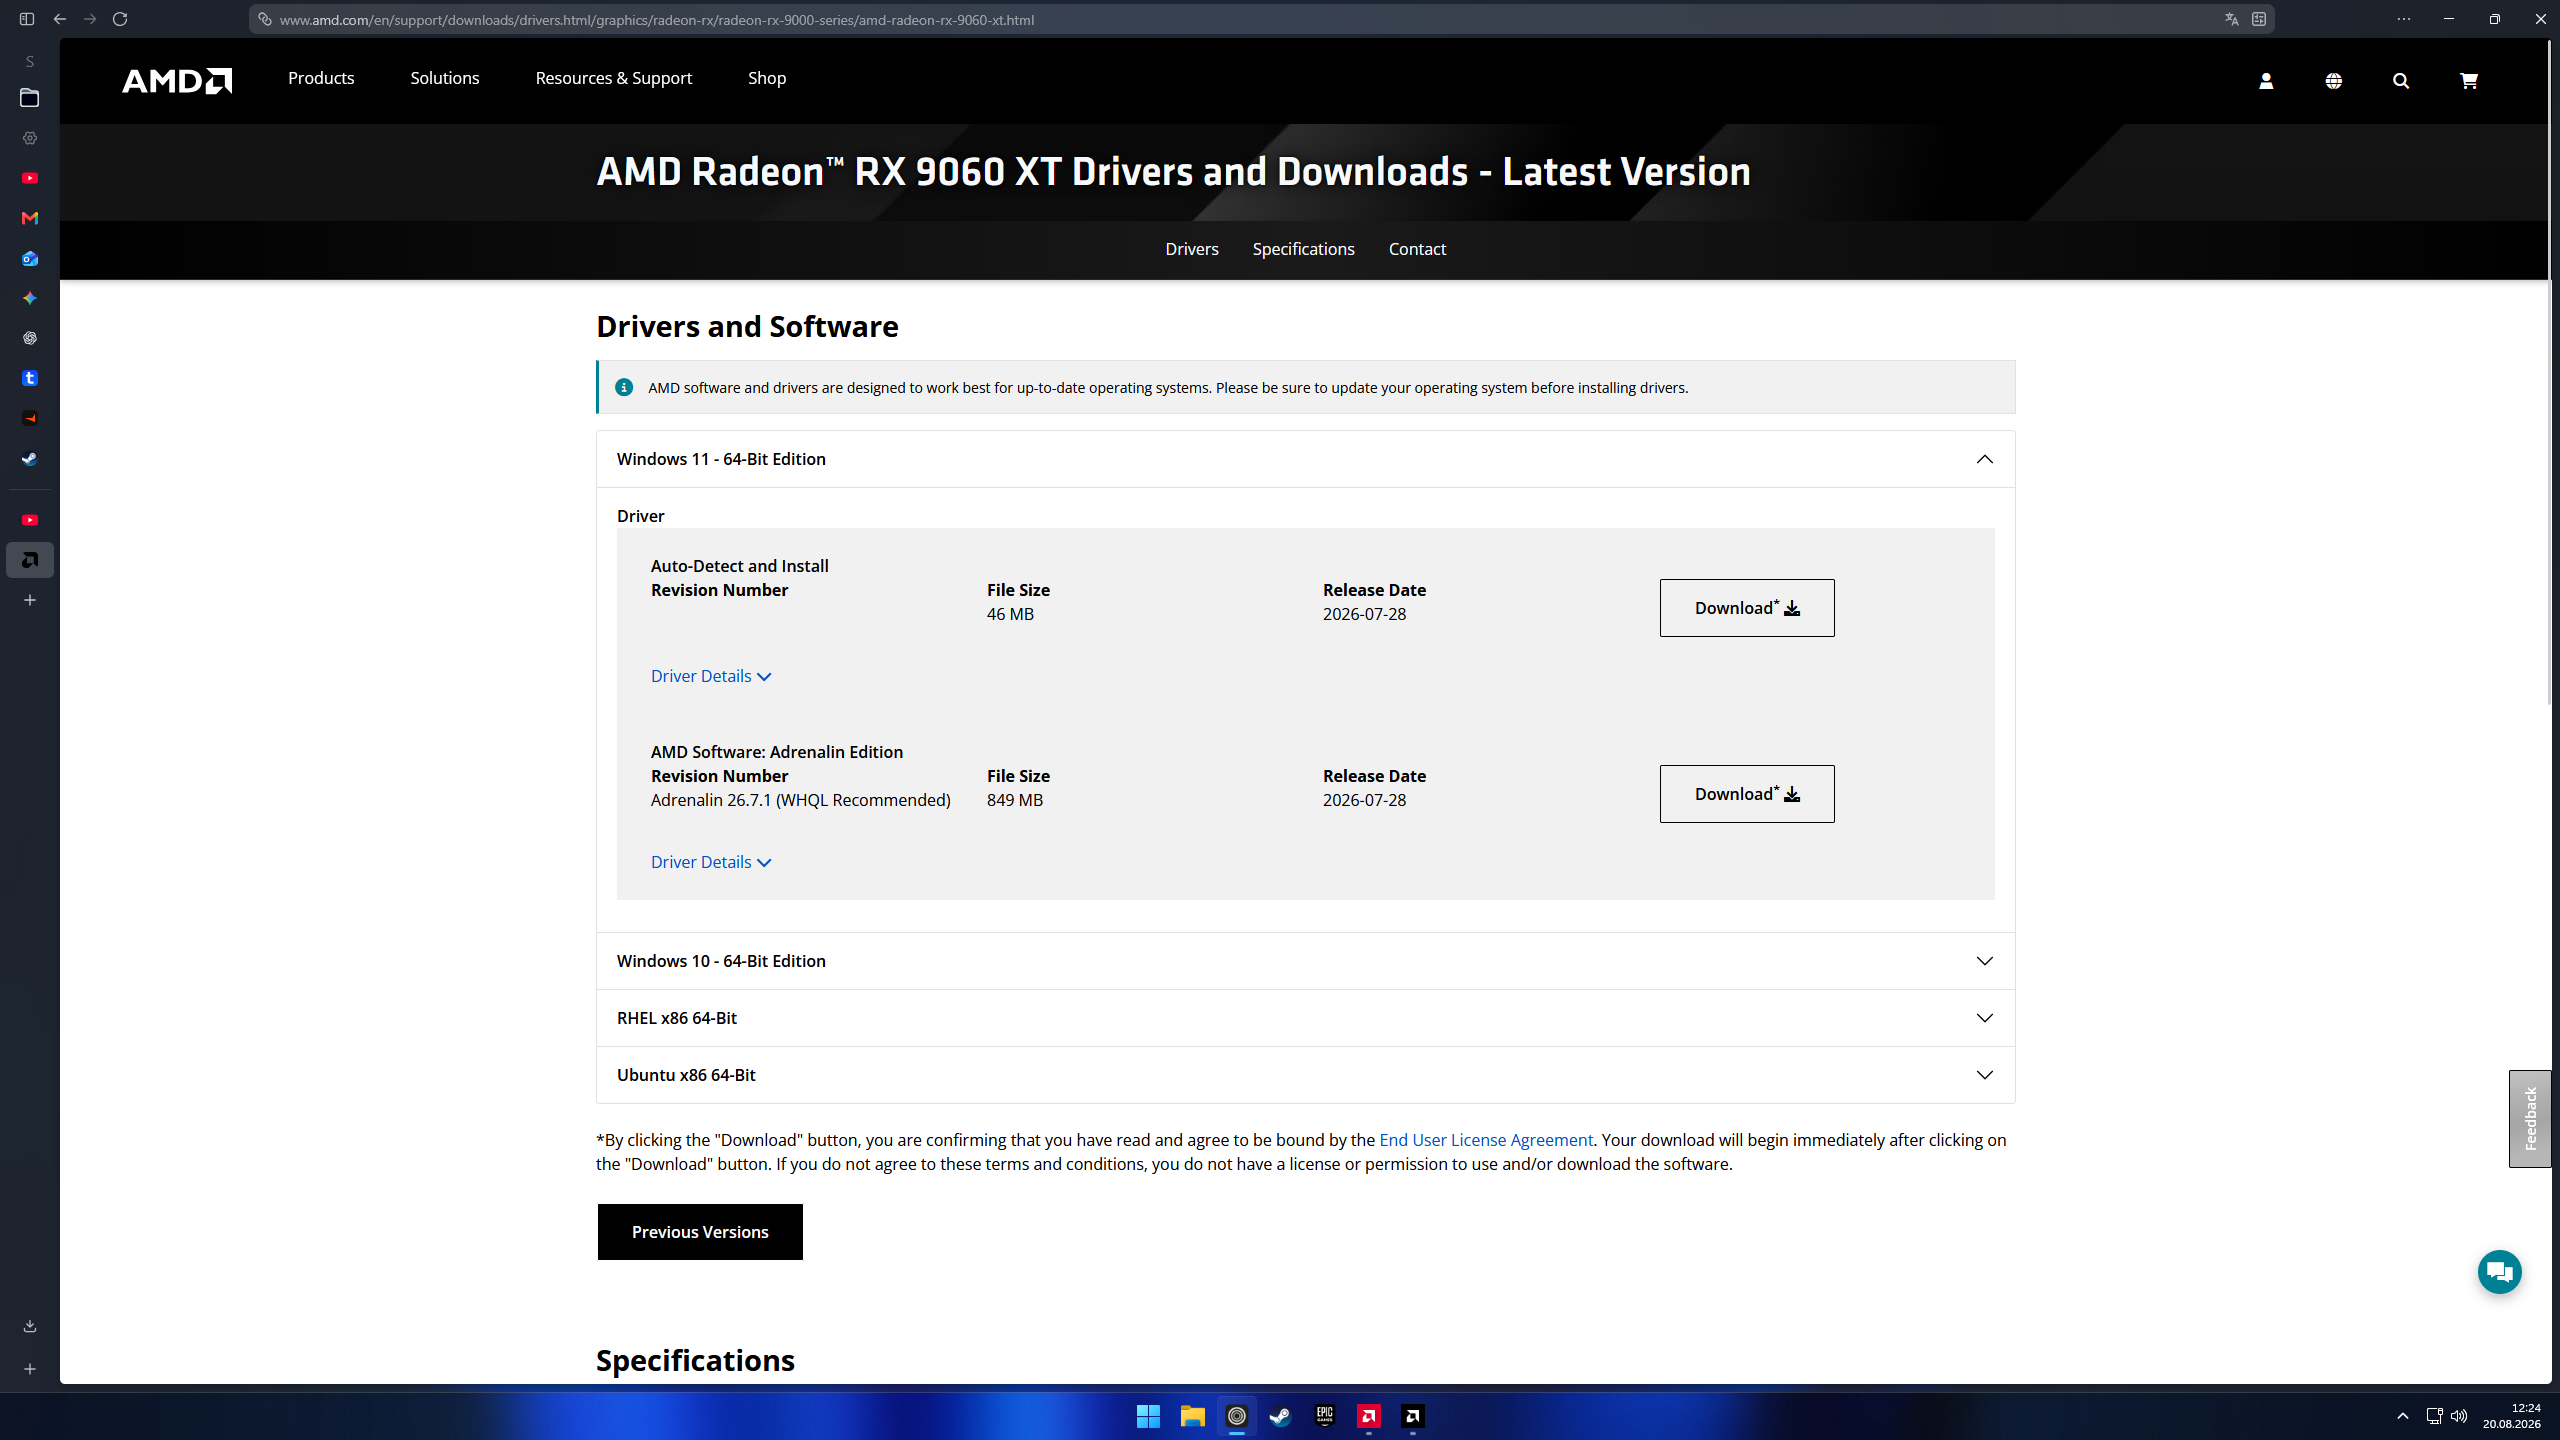The image size is (2560, 1440).
Task: Open the taskbar volume control icon
Action: click(2459, 1416)
